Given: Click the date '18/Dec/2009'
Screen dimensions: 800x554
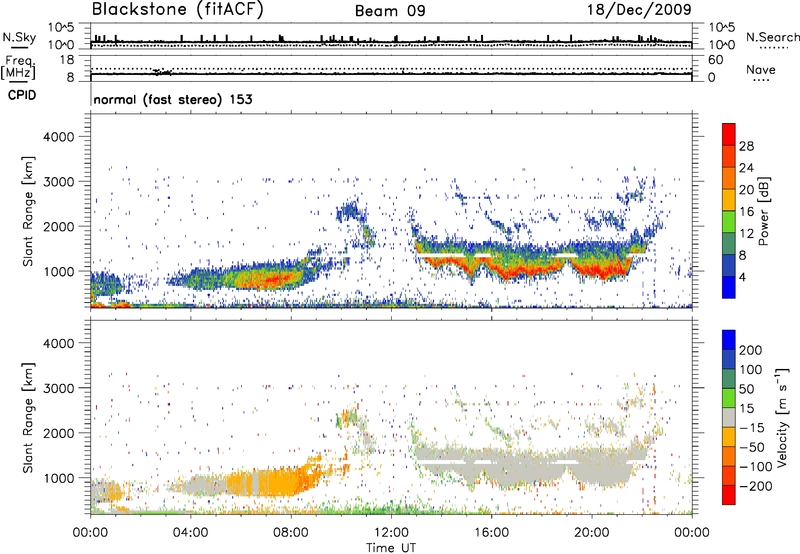Looking at the screenshot, I should pos(639,9).
